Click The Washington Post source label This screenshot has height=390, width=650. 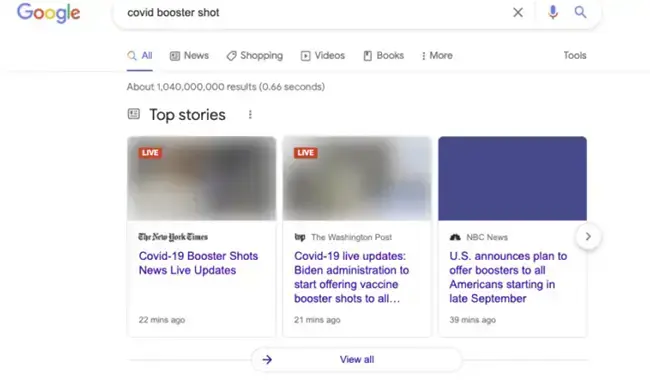click(x=352, y=237)
